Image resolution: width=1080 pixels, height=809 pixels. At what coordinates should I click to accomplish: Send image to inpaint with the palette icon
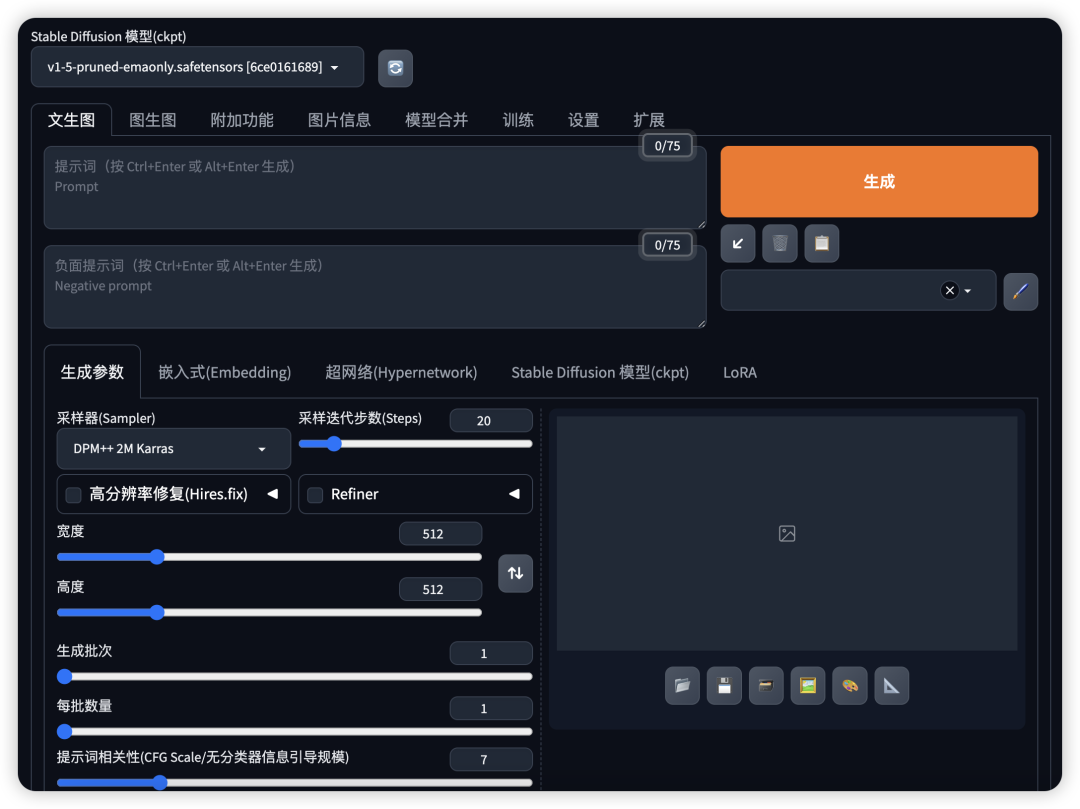(850, 685)
